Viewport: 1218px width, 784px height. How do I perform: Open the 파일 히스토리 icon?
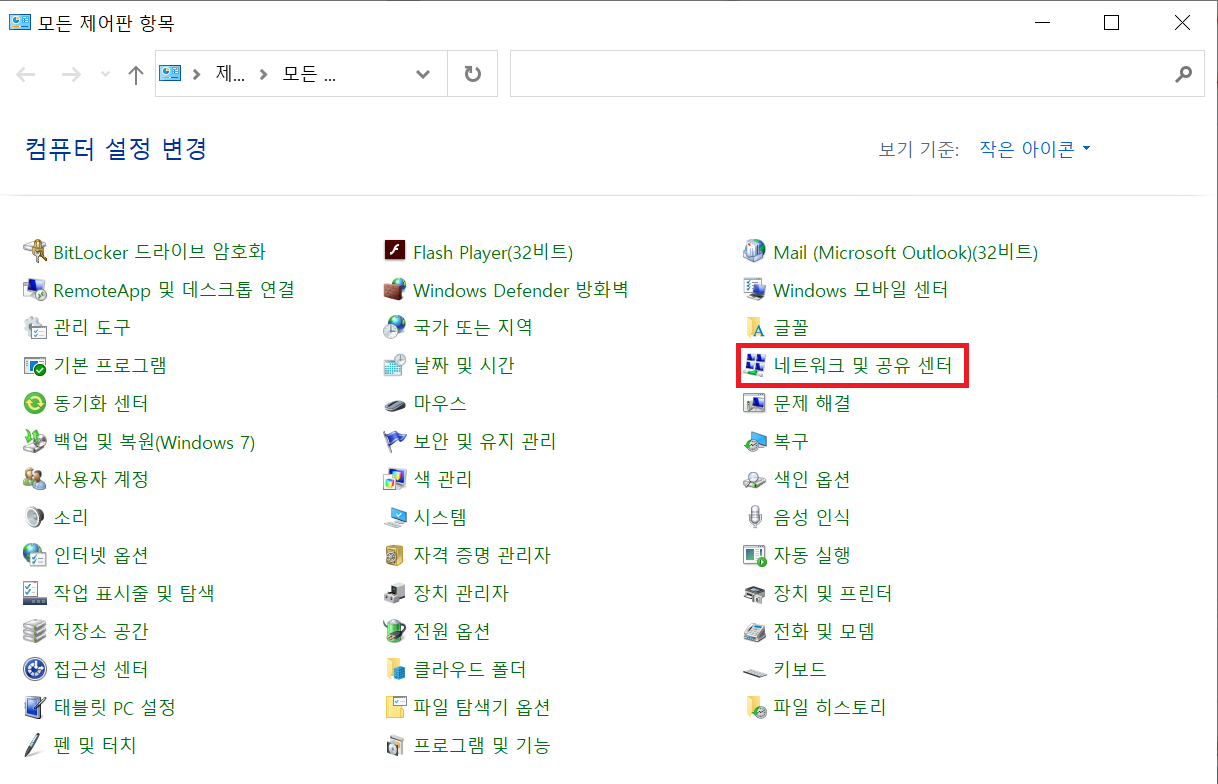pos(755,707)
